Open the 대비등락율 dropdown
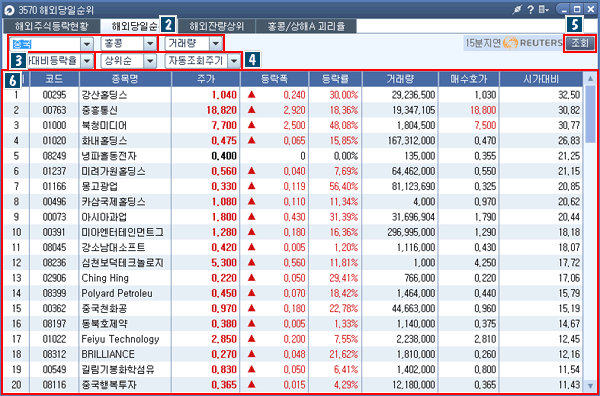Viewport: 600px width, 396px height. (x=87, y=60)
